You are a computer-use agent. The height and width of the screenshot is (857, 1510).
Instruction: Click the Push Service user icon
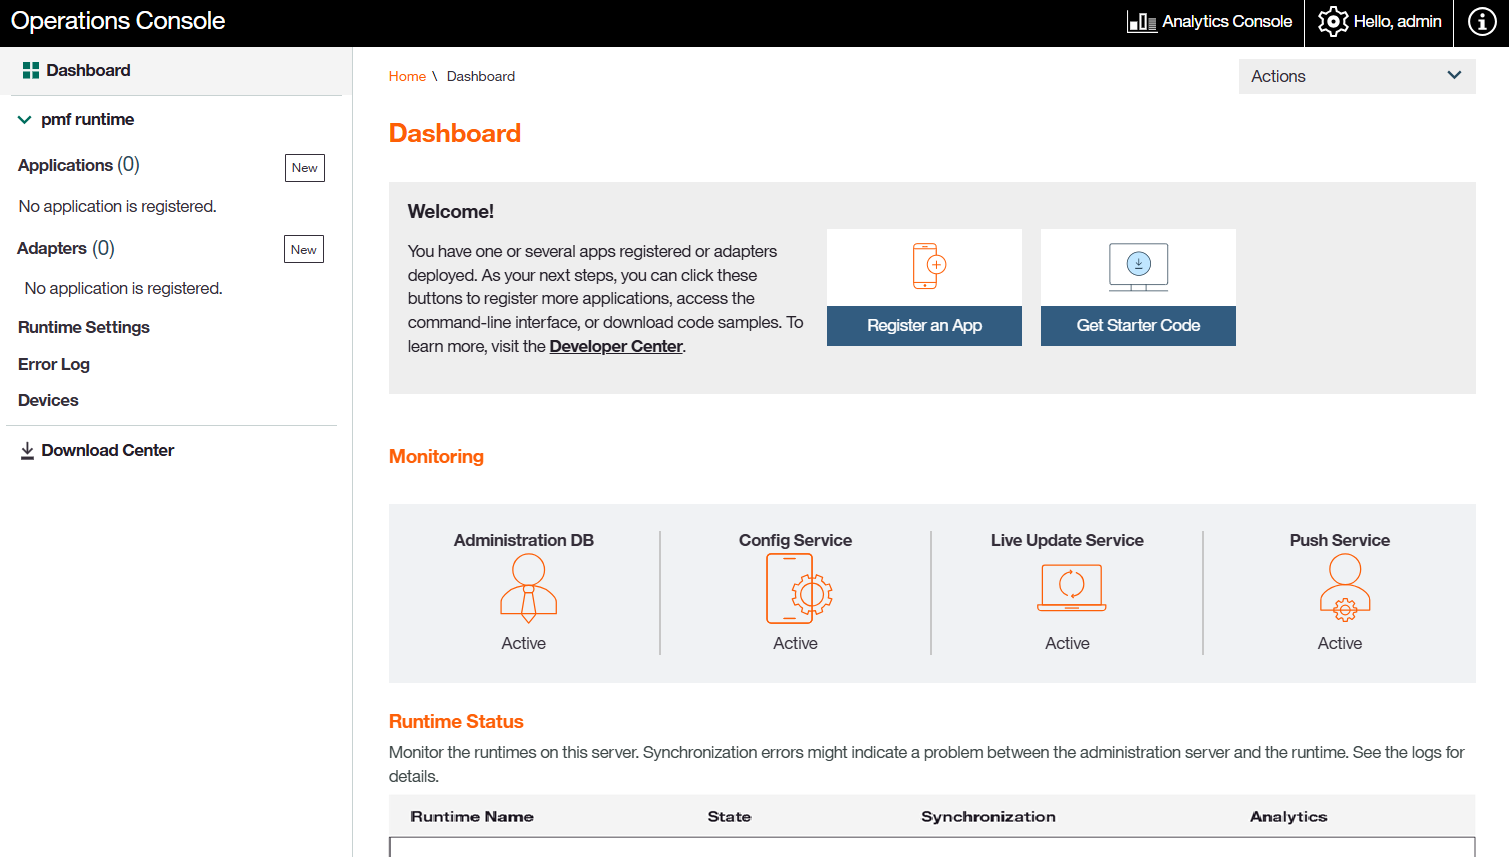pos(1344,589)
